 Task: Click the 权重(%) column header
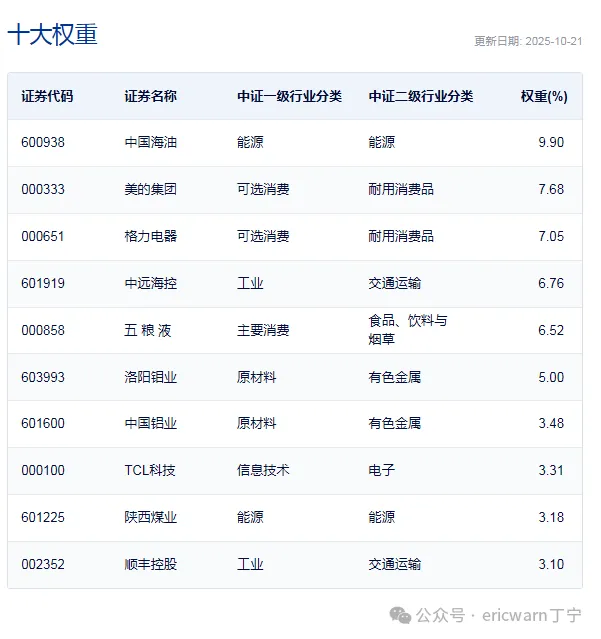point(544,97)
